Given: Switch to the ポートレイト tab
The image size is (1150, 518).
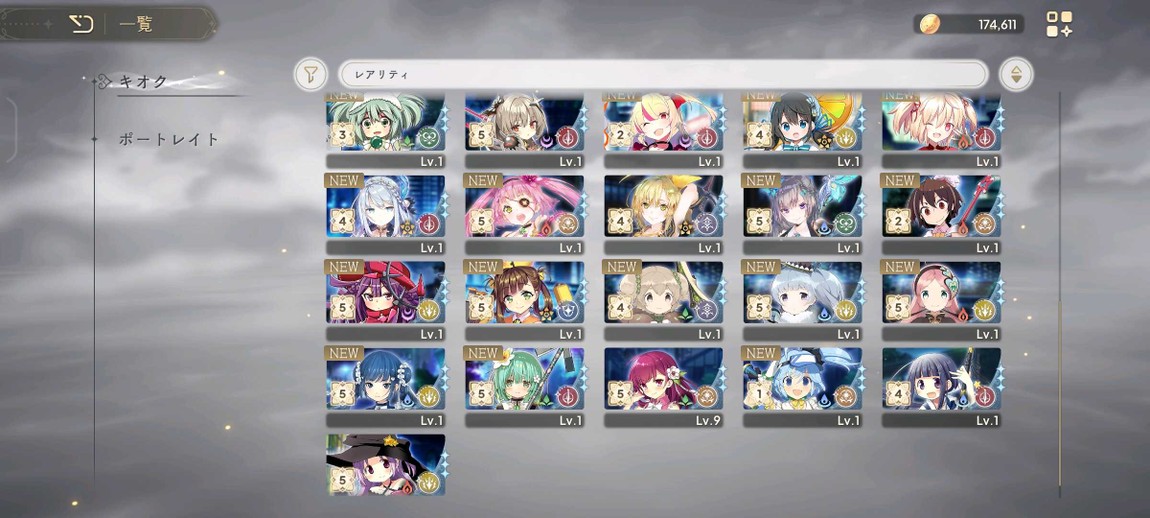Looking at the screenshot, I should point(169,139).
